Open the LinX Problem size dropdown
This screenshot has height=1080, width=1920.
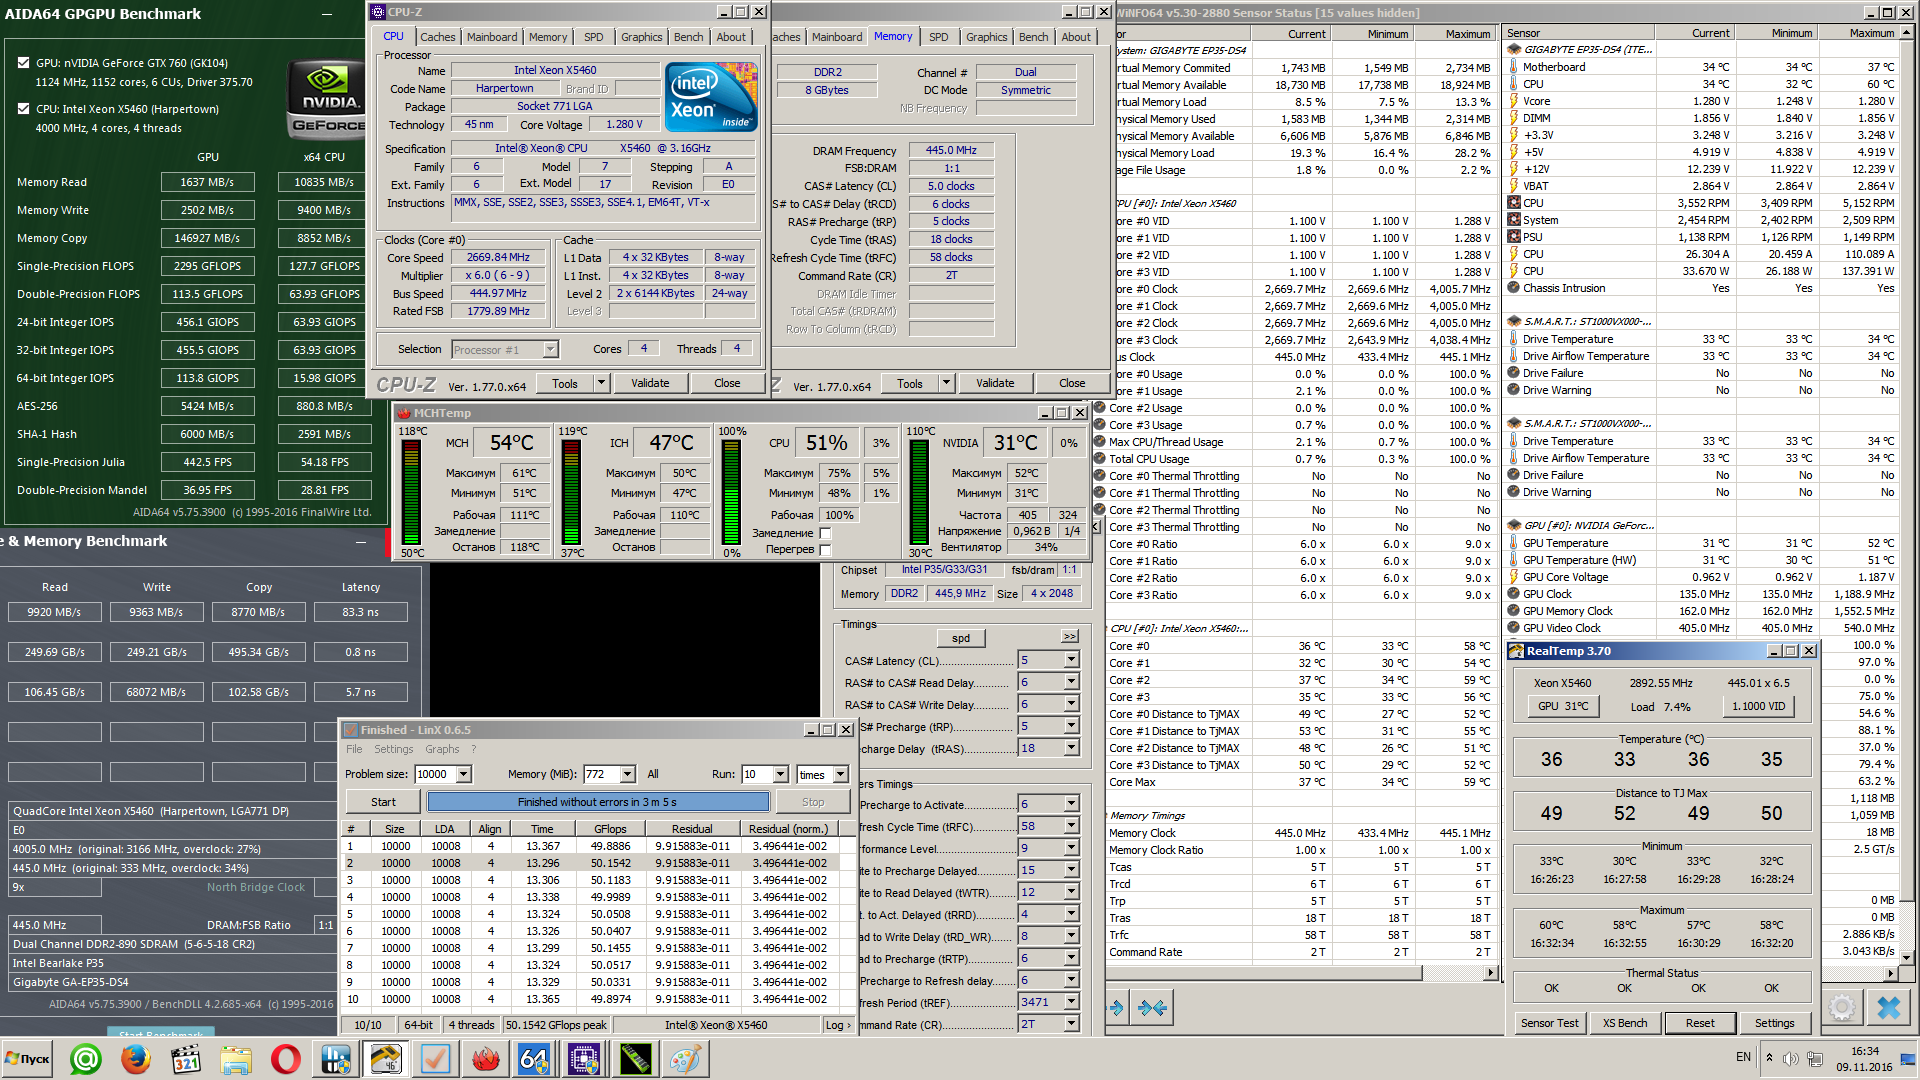pos(464,775)
